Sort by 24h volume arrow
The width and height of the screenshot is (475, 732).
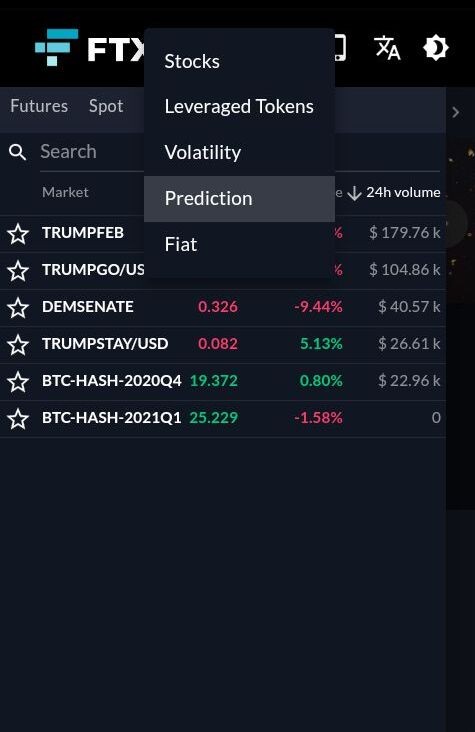coord(354,192)
